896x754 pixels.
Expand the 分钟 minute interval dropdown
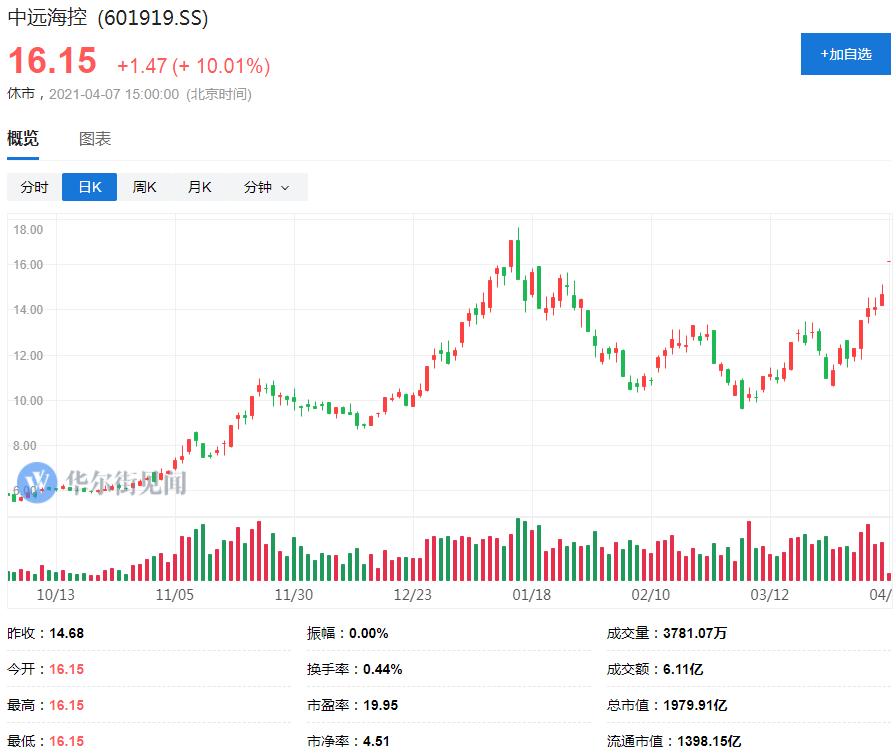pos(267,187)
